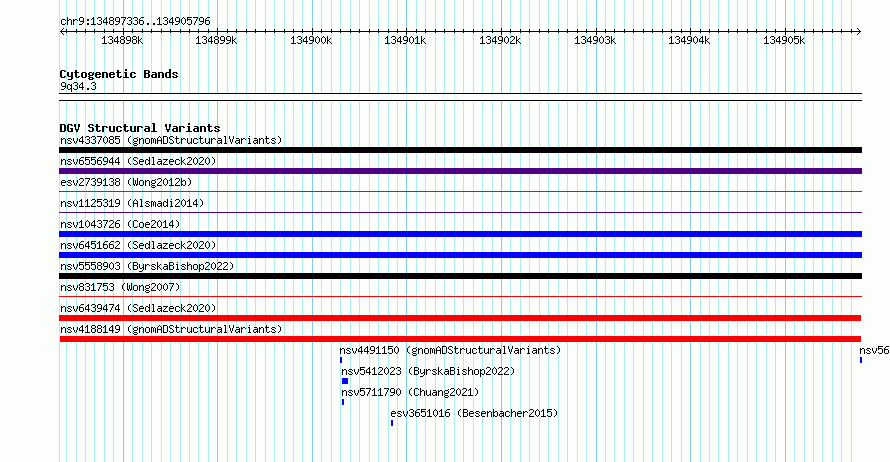The image size is (890, 462).
Task: Click the Cytogenetic Bands track title
Action: click(119, 74)
